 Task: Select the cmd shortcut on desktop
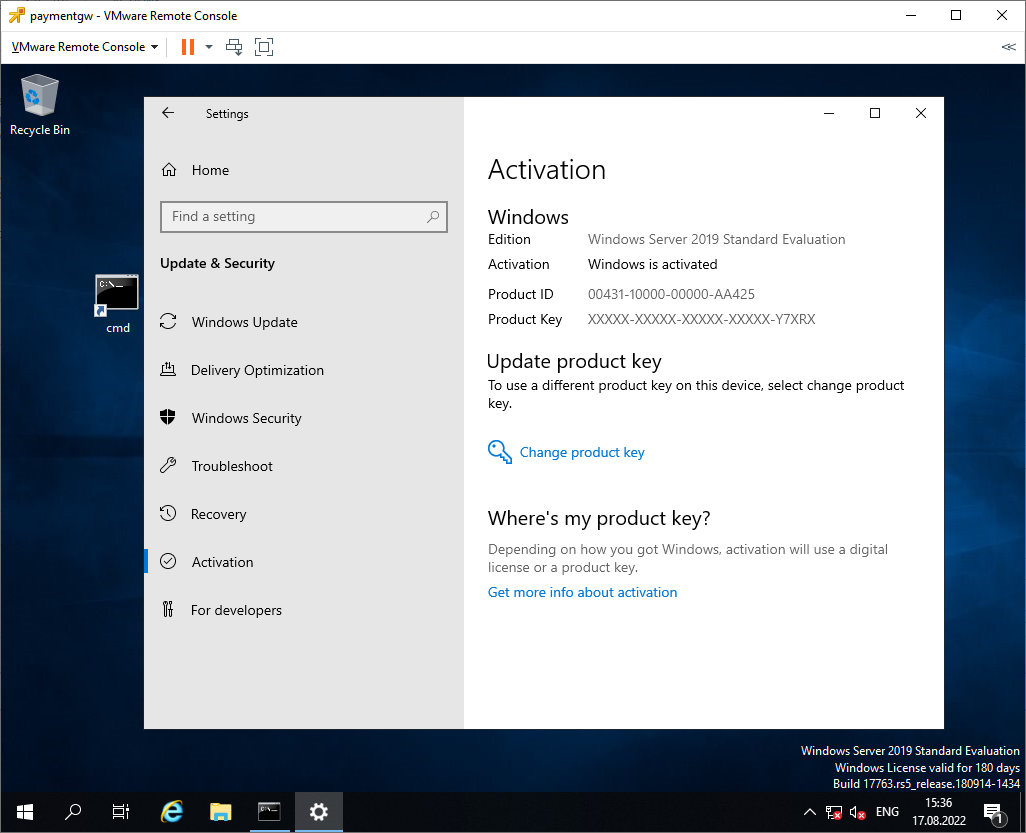[117, 304]
